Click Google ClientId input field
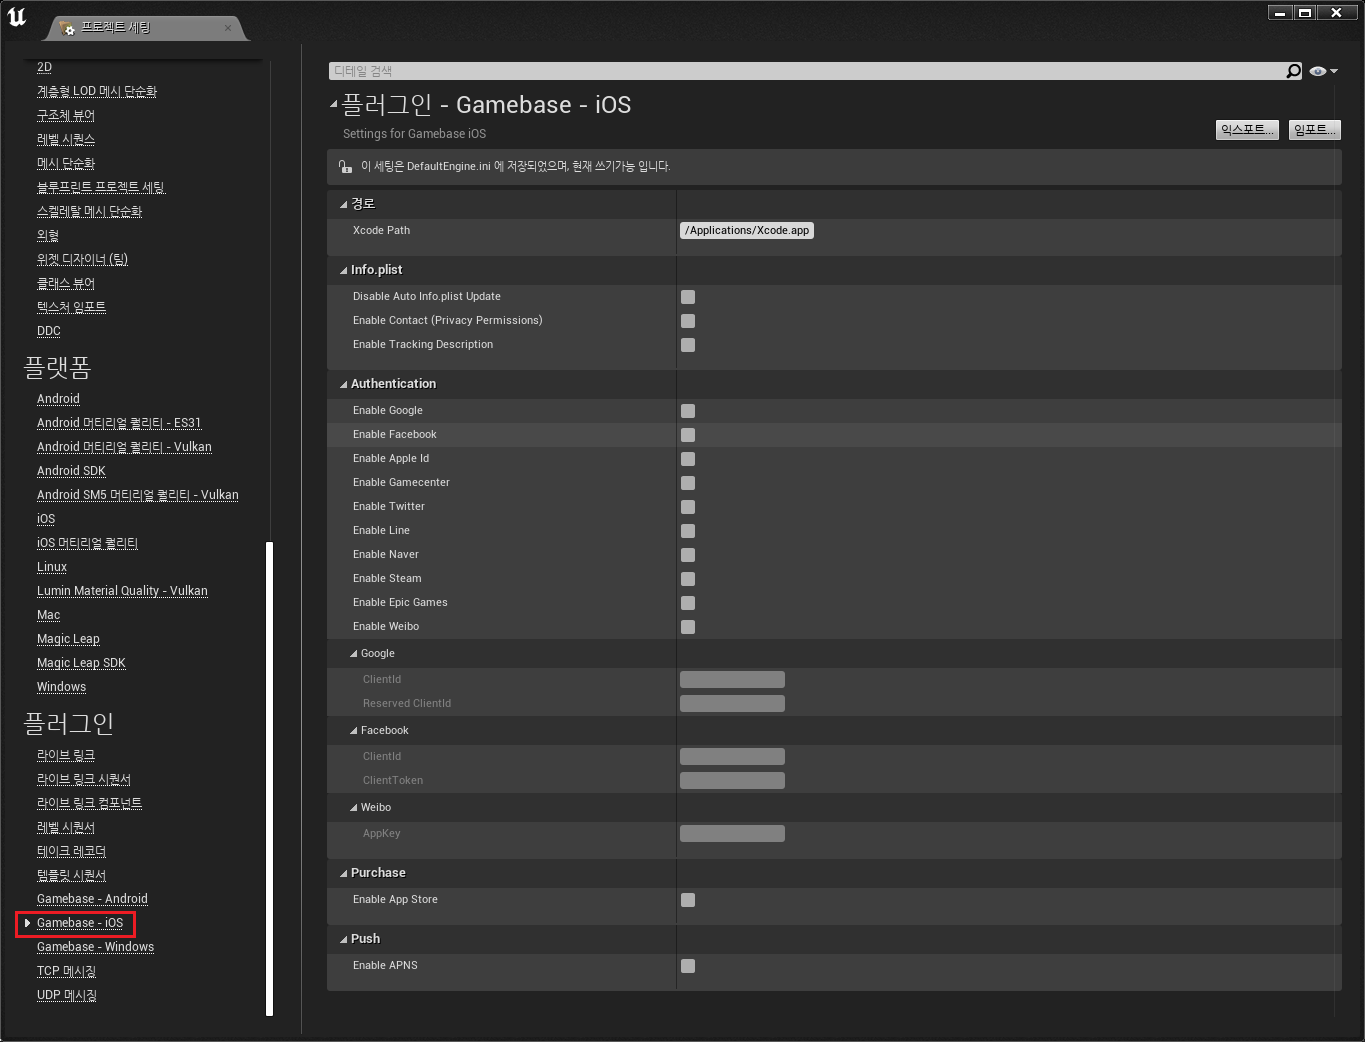The width and height of the screenshot is (1365, 1042). (732, 680)
